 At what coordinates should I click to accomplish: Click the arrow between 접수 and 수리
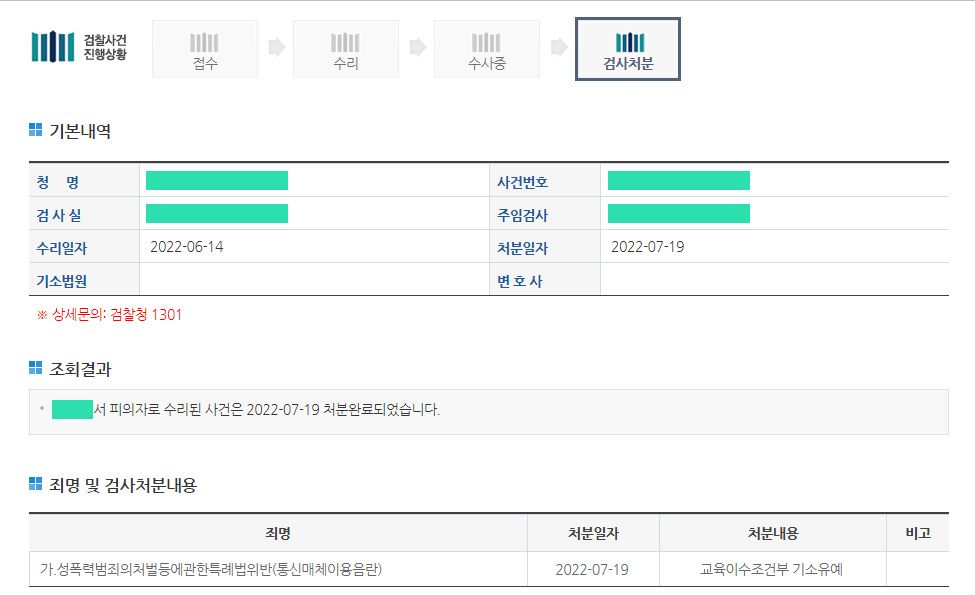pos(276,47)
